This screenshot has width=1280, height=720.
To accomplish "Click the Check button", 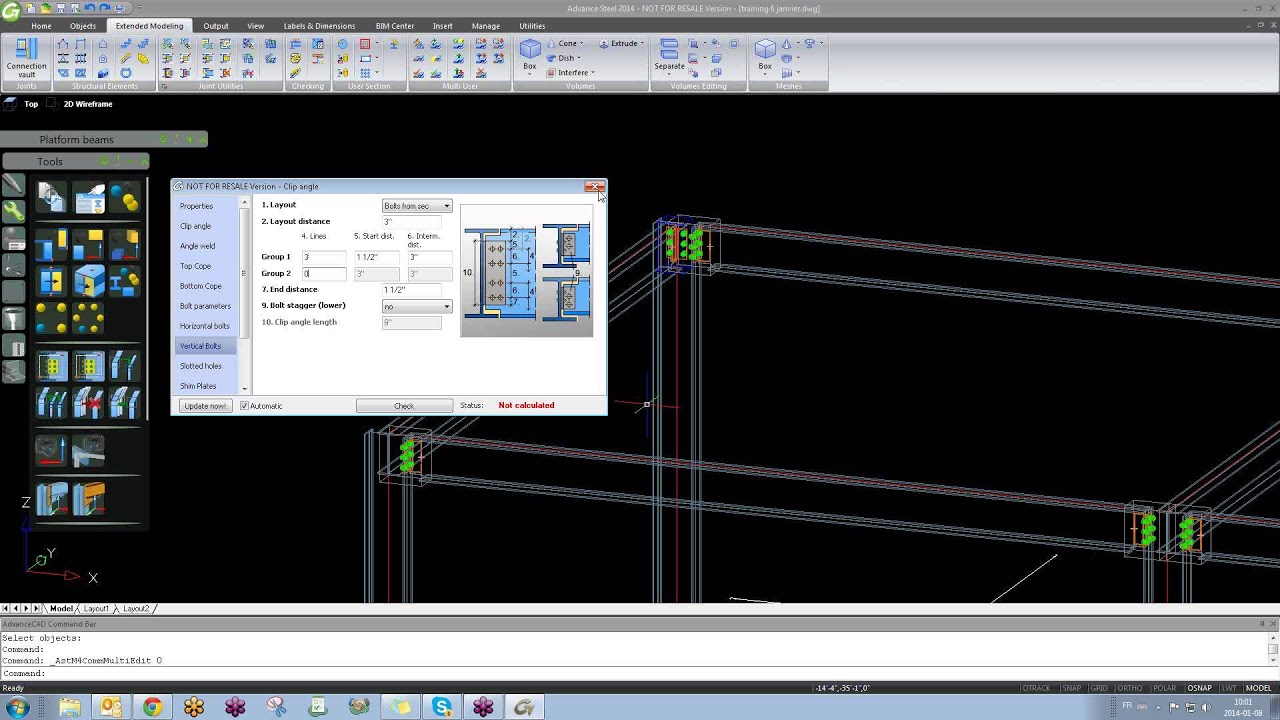I will 404,406.
